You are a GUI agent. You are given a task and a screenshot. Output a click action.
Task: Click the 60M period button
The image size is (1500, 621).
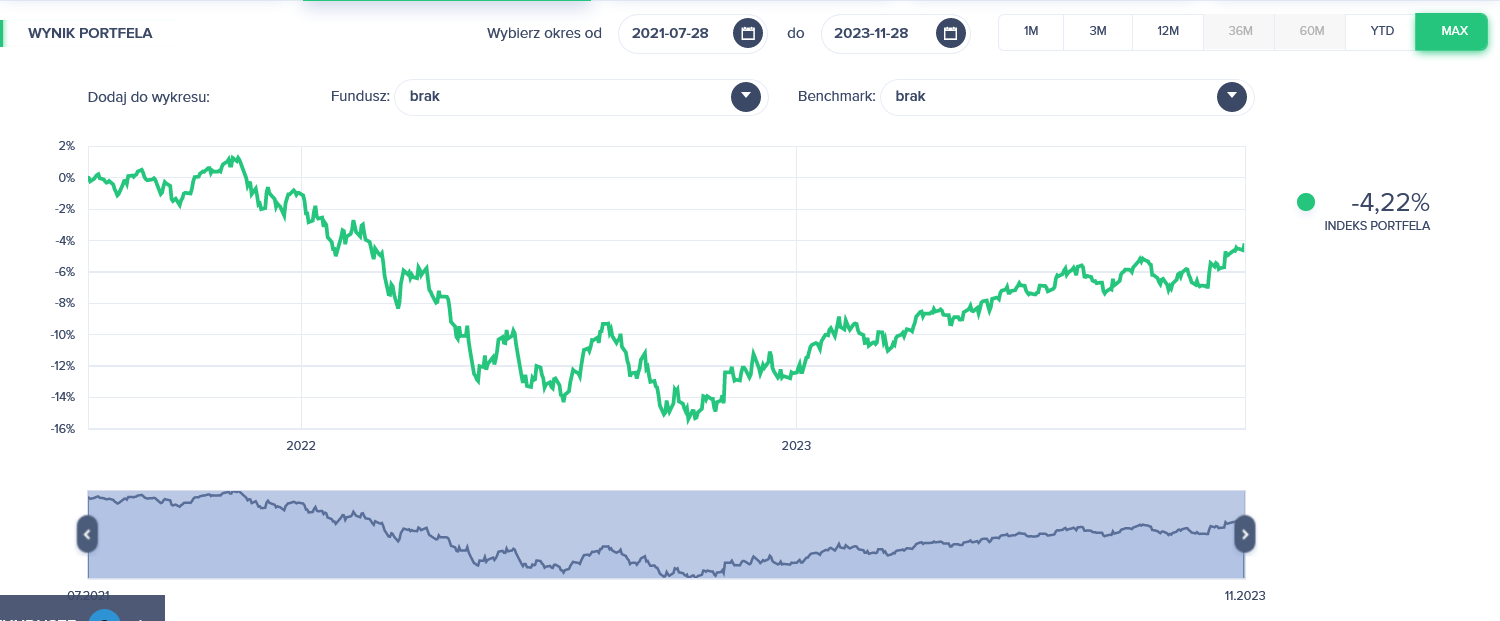(x=1312, y=31)
